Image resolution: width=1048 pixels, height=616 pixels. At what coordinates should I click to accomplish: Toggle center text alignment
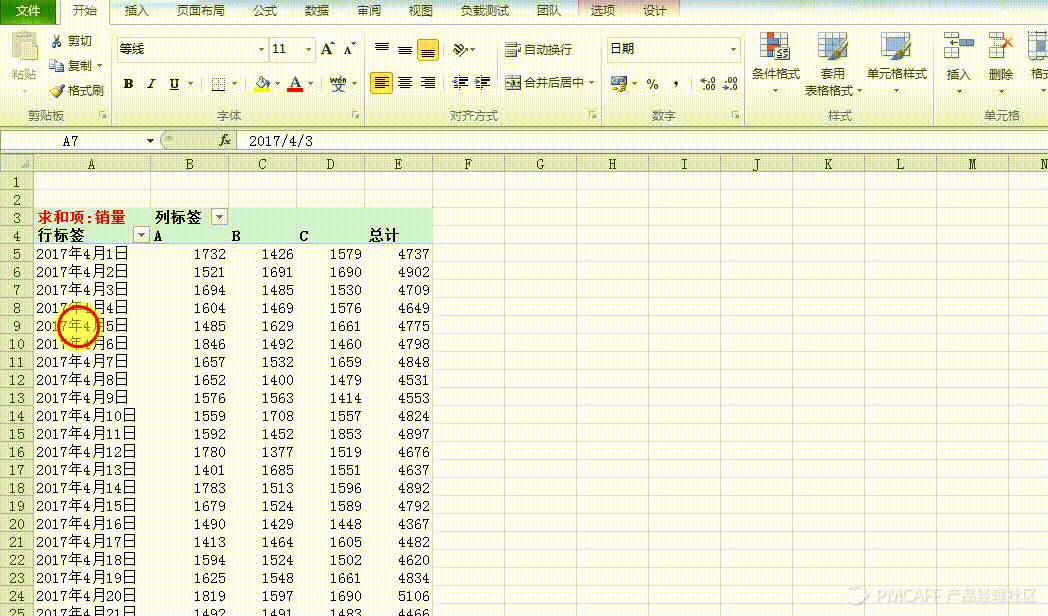[x=405, y=83]
